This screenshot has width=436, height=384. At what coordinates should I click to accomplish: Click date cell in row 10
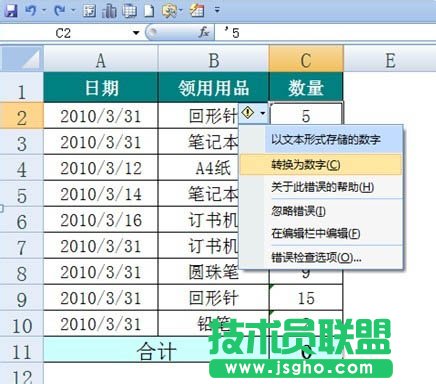101,324
